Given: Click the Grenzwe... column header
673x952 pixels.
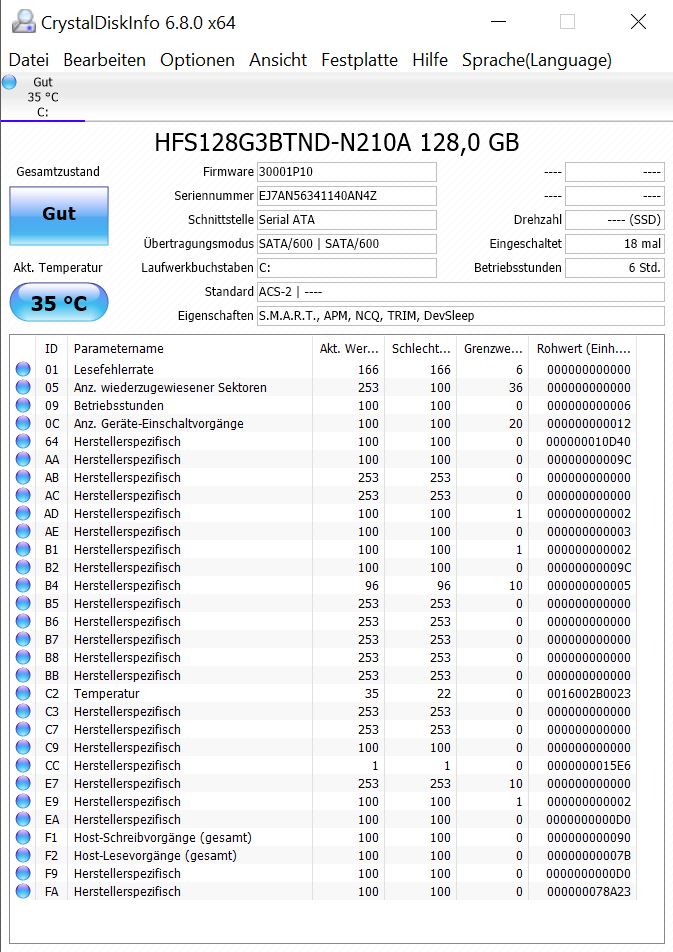Looking at the screenshot, I should pyautogui.click(x=493, y=348).
